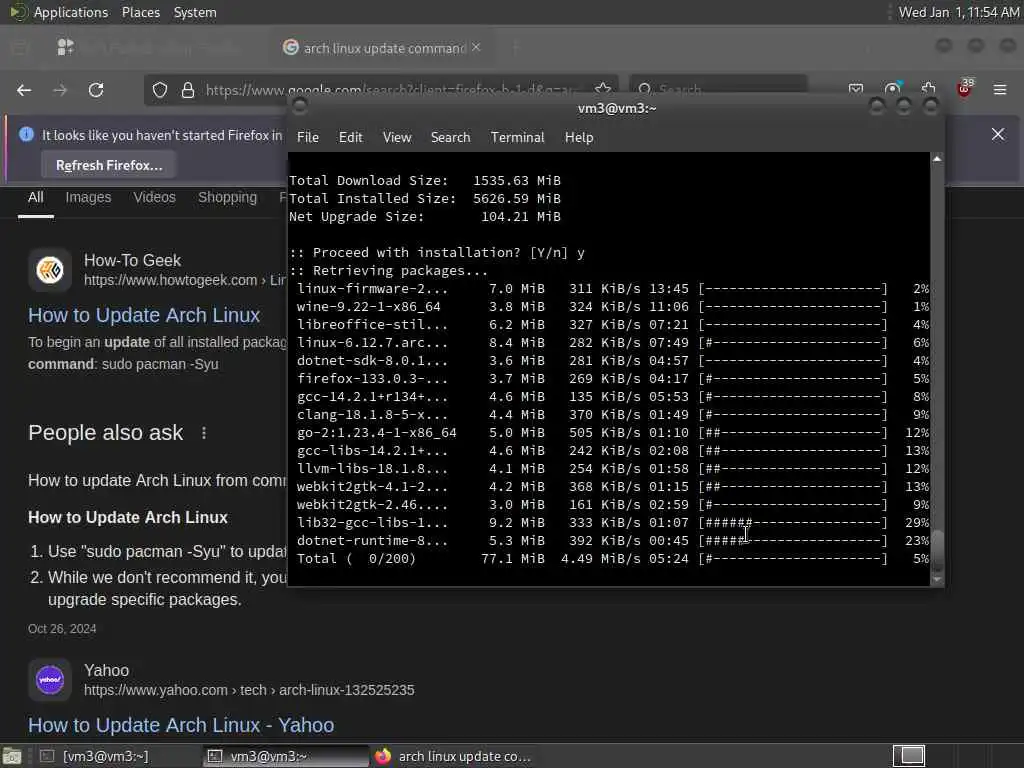Go back in Firefox using the back arrow
1024x768 pixels.
24,90
